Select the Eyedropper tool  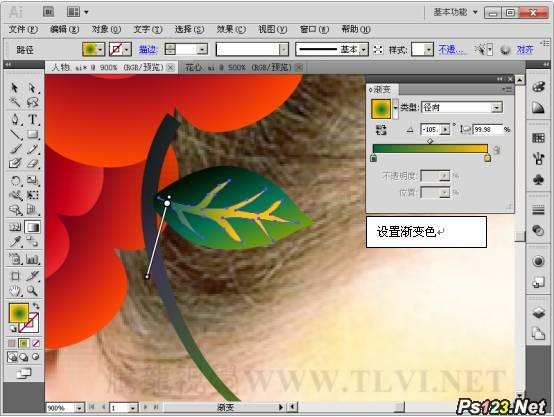point(15,242)
